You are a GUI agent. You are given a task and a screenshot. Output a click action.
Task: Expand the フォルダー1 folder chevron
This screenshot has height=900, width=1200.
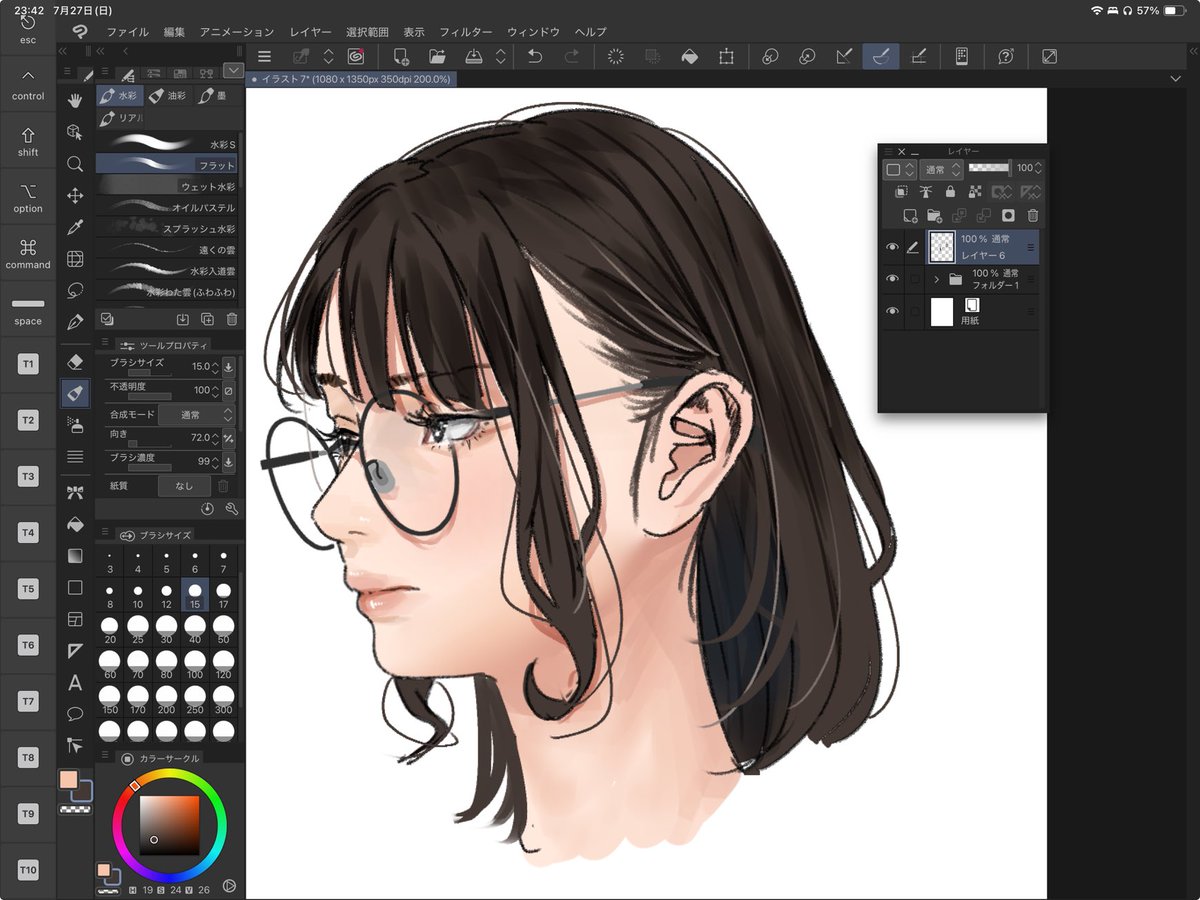pos(937,279)
